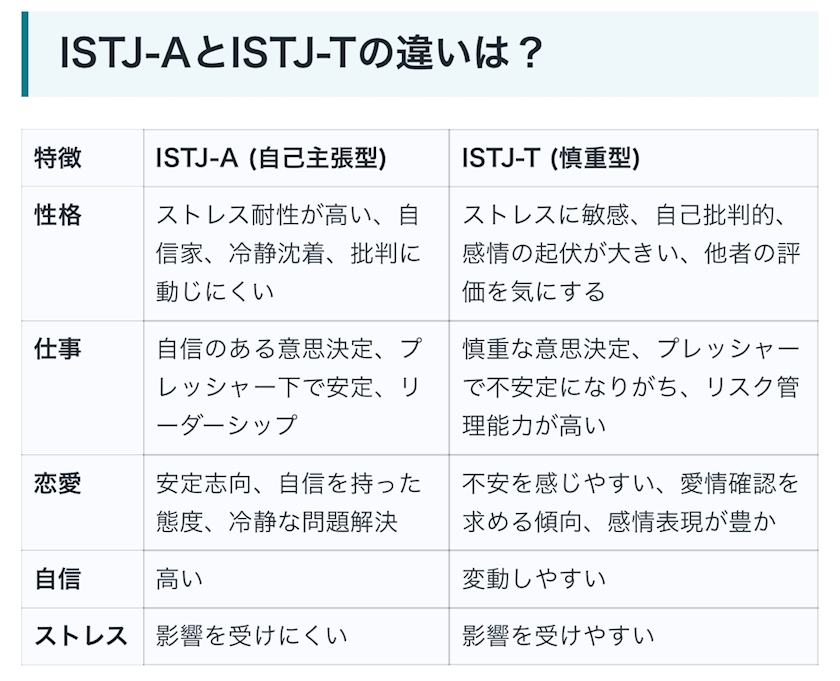Select the 特徴 header cell

tap(58, 158)
